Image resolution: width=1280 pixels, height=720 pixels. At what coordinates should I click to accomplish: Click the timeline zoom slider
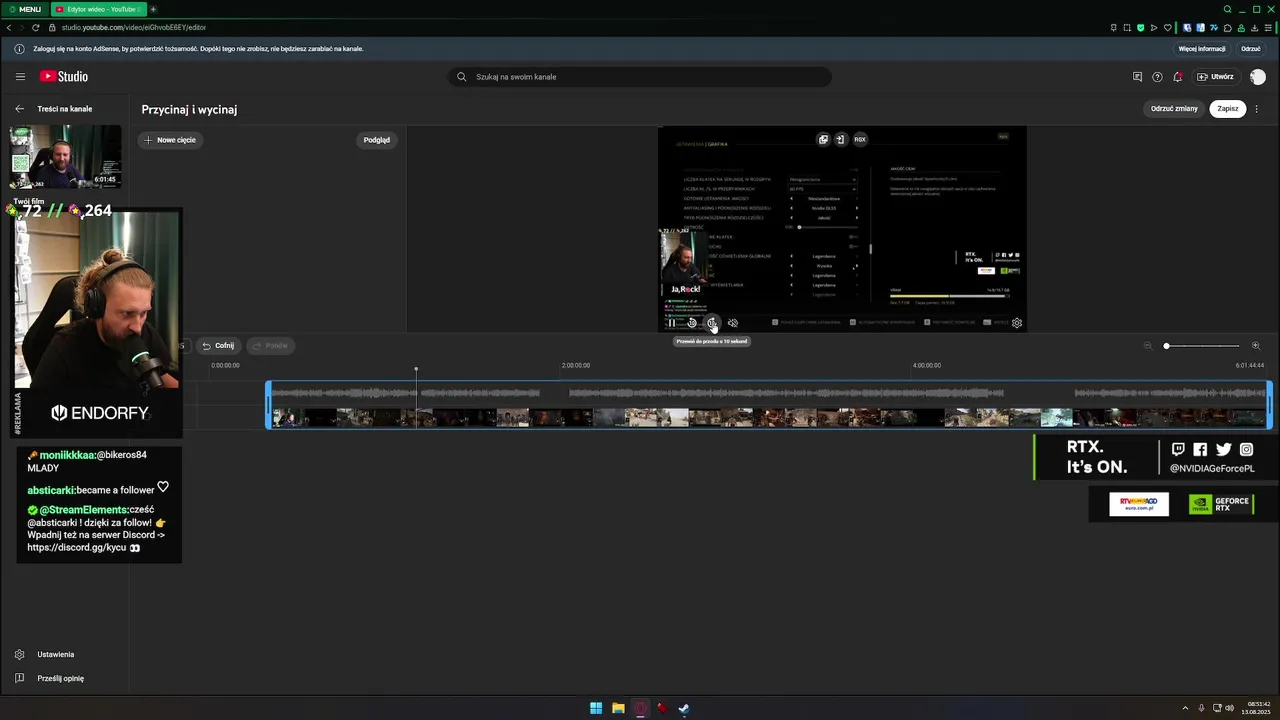(1203, 346)
